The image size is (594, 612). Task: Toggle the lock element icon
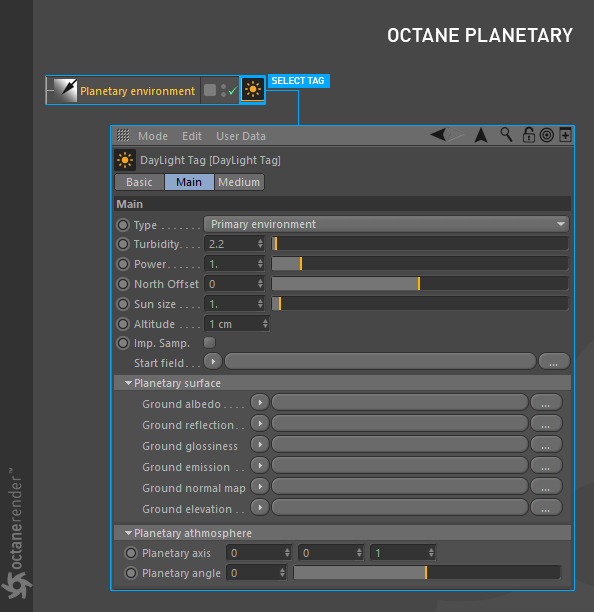point(528,135)
